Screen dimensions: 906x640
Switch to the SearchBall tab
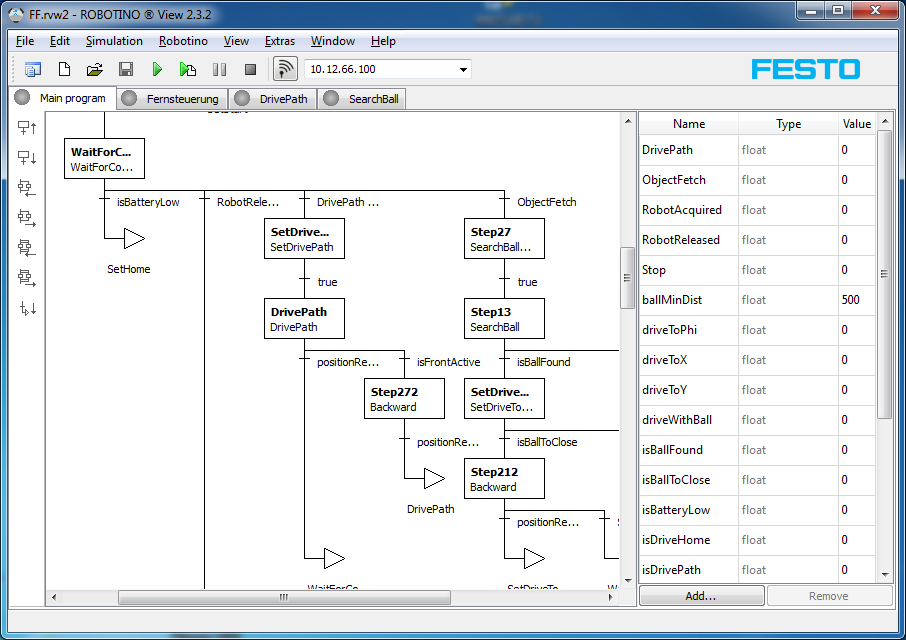point(362,99)
